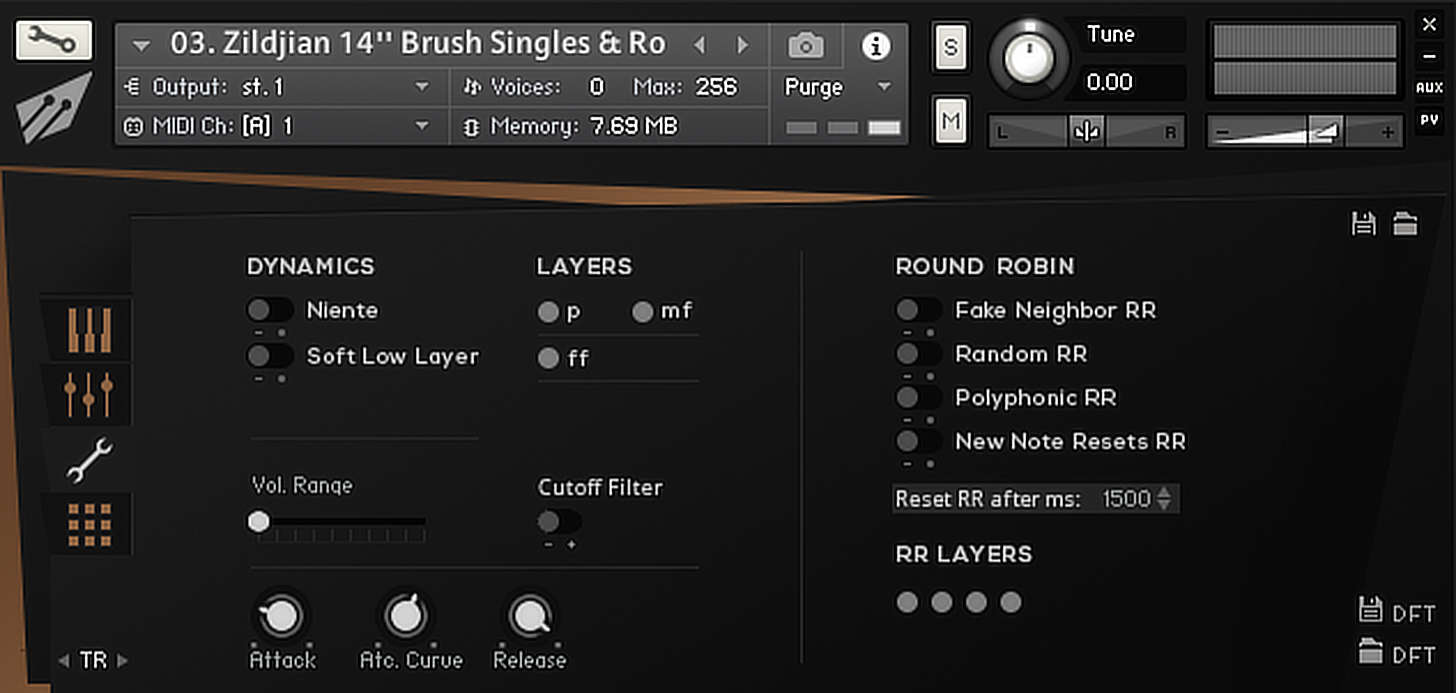
Task: Minimize the instrument view with minus button
Action: coord(1429,55)
